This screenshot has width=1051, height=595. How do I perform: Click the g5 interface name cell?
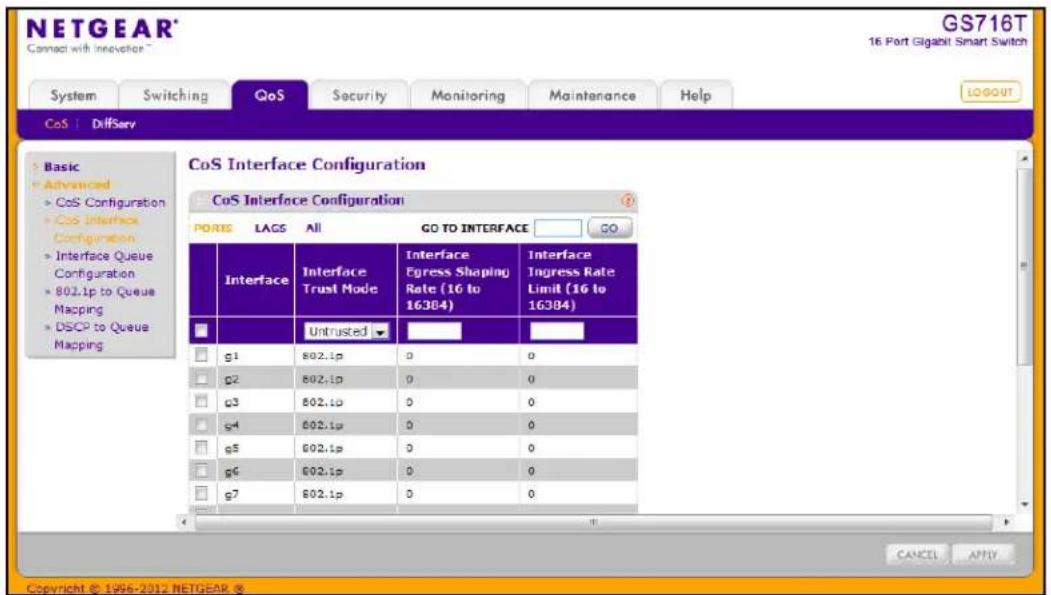point(255,448)
